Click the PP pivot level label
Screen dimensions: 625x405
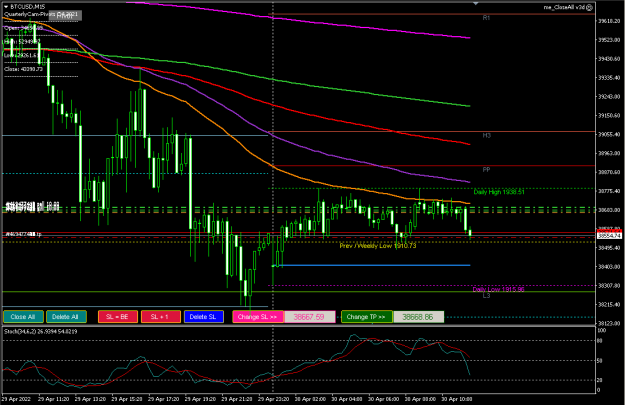point(486,170)
